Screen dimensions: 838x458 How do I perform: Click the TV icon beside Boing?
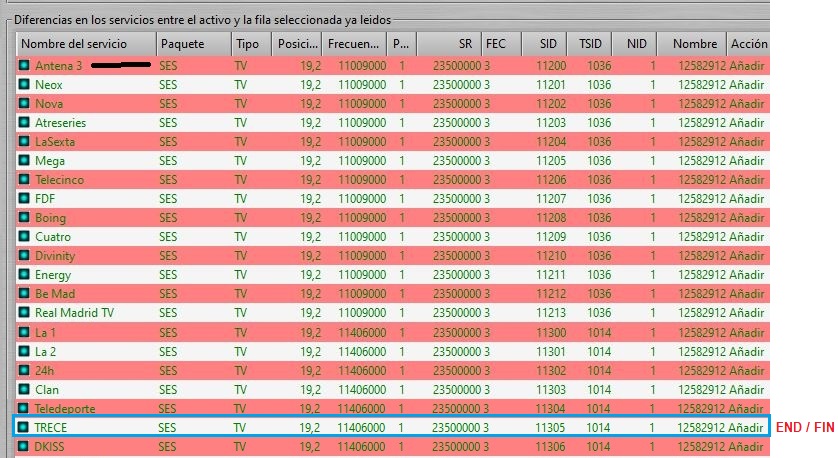(24, 218)
